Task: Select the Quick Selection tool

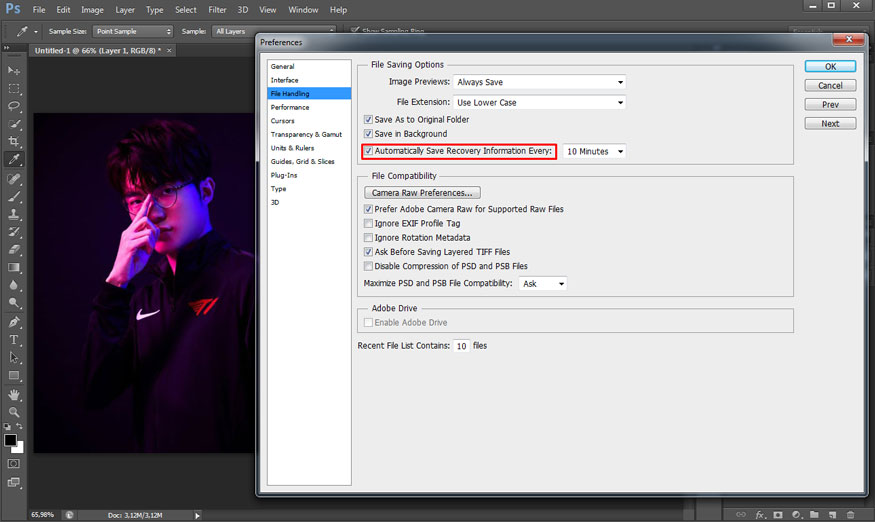Action: 14,124
